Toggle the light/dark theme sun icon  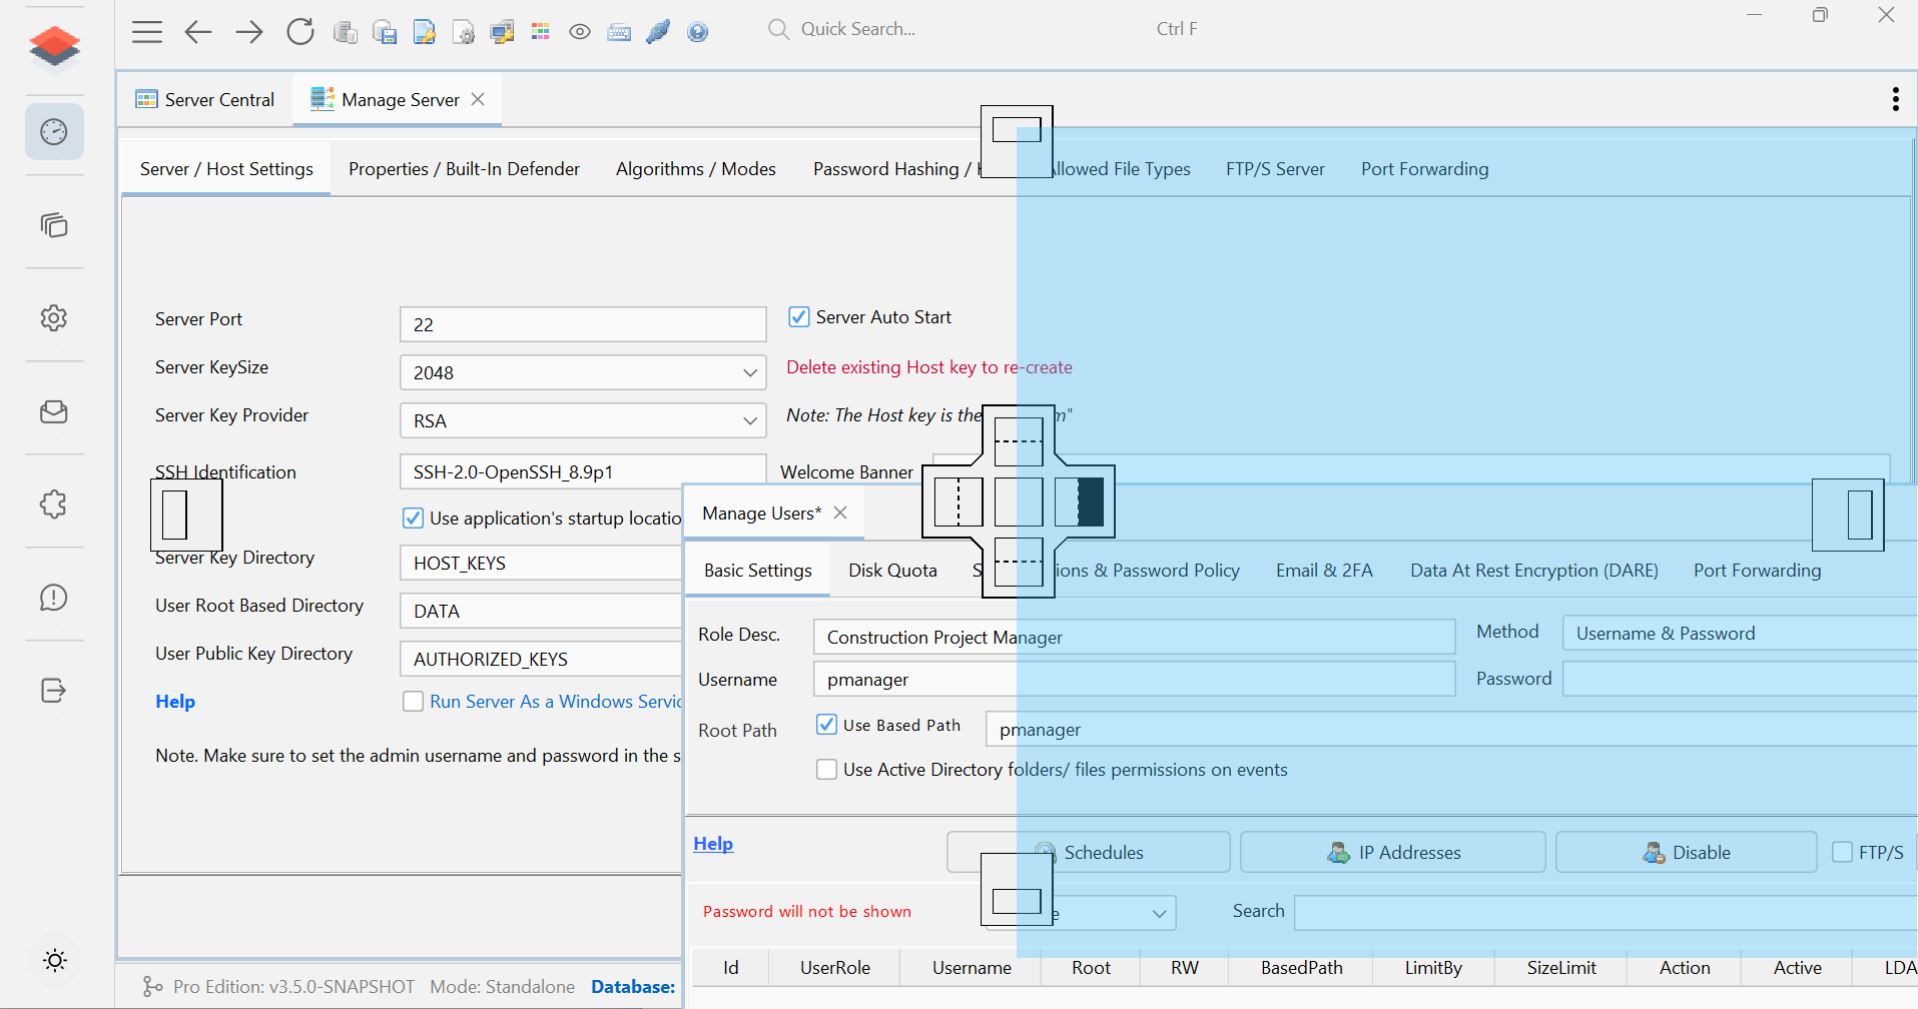(55, 960)
